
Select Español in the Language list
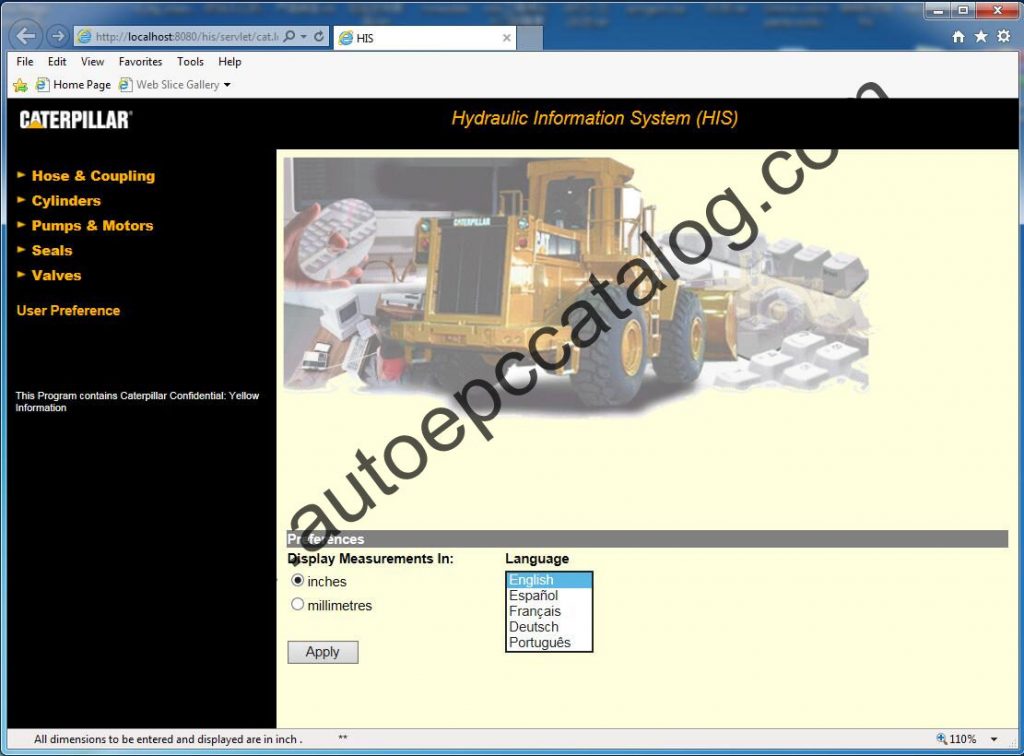click(533, 595)
